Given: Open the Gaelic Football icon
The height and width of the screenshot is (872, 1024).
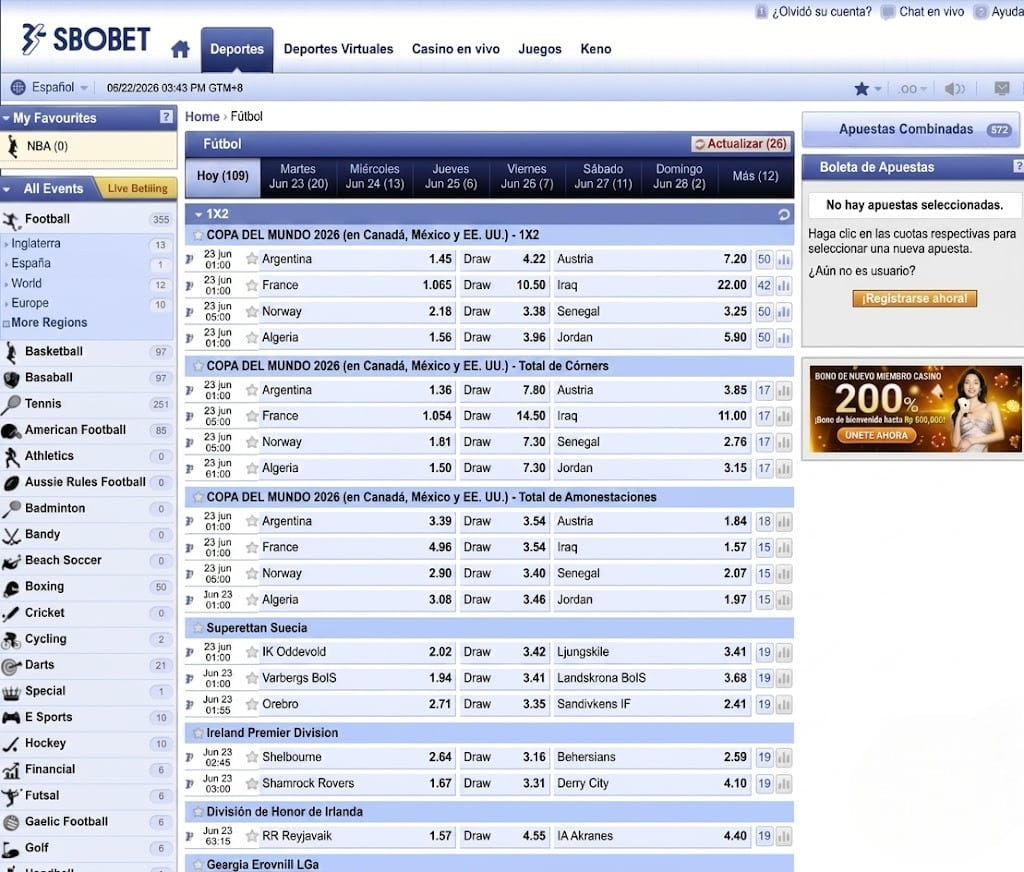Looking at the screenshot, I should [11, 822].
